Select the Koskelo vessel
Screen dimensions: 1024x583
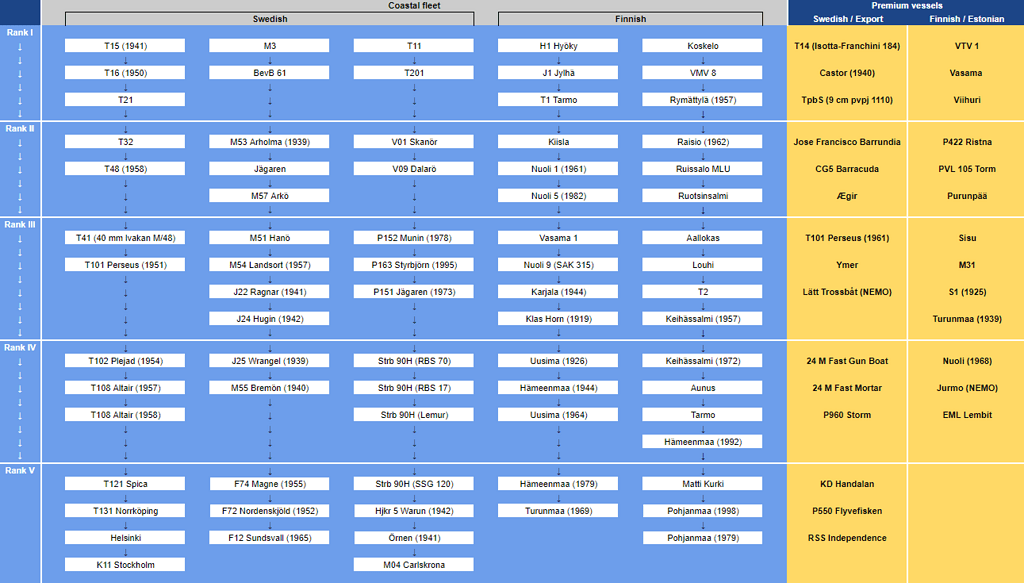pyautogui.click(x=701, y=44)
